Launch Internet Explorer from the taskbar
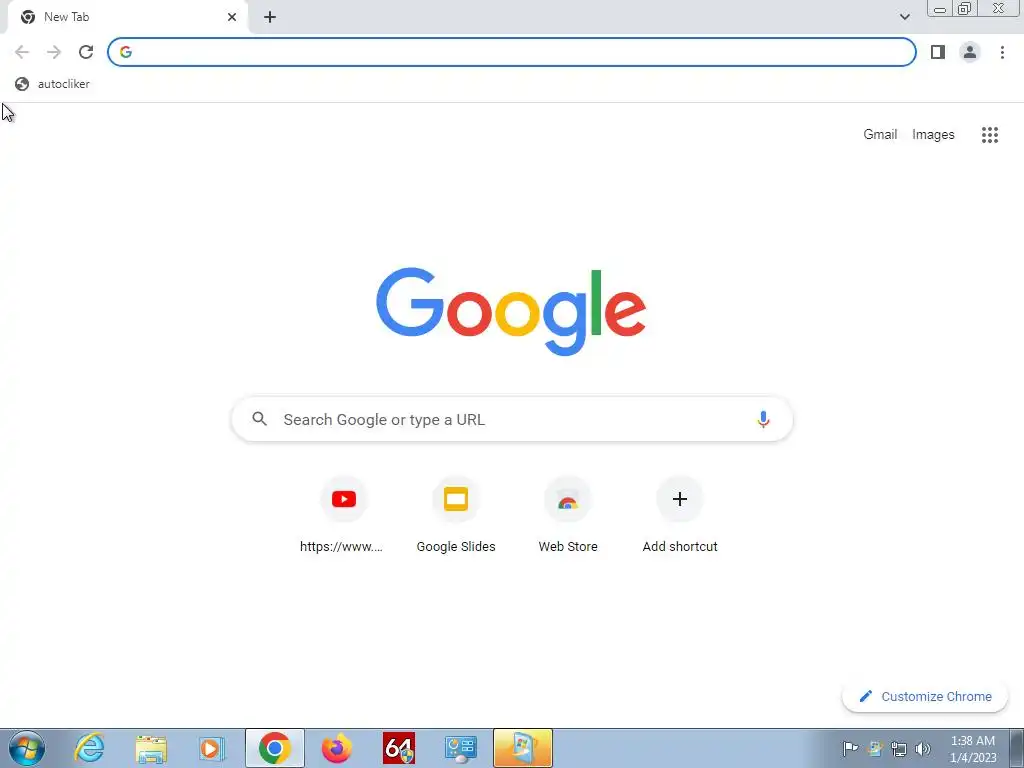Screen dimensions: 1024x768 pyautogui.click(x=89, y=748)
